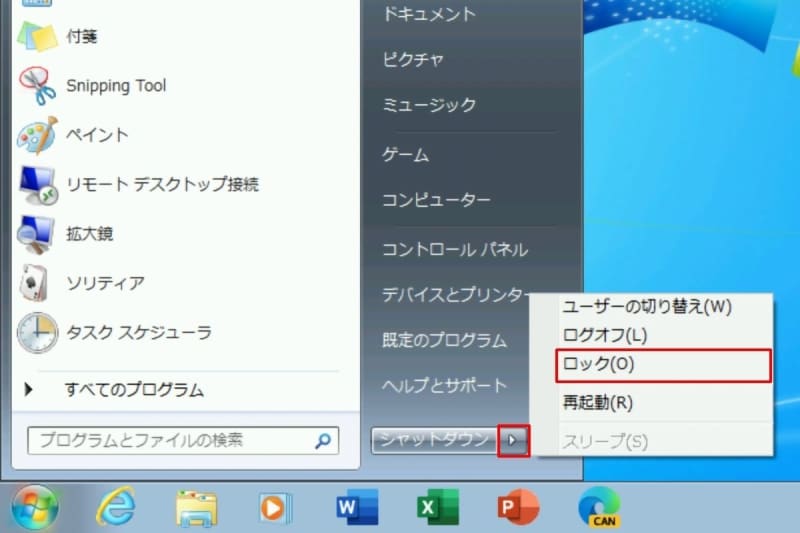Click the シャットダウン button
The height and width of the screenshot is (533, 800).
pos(435,440)
